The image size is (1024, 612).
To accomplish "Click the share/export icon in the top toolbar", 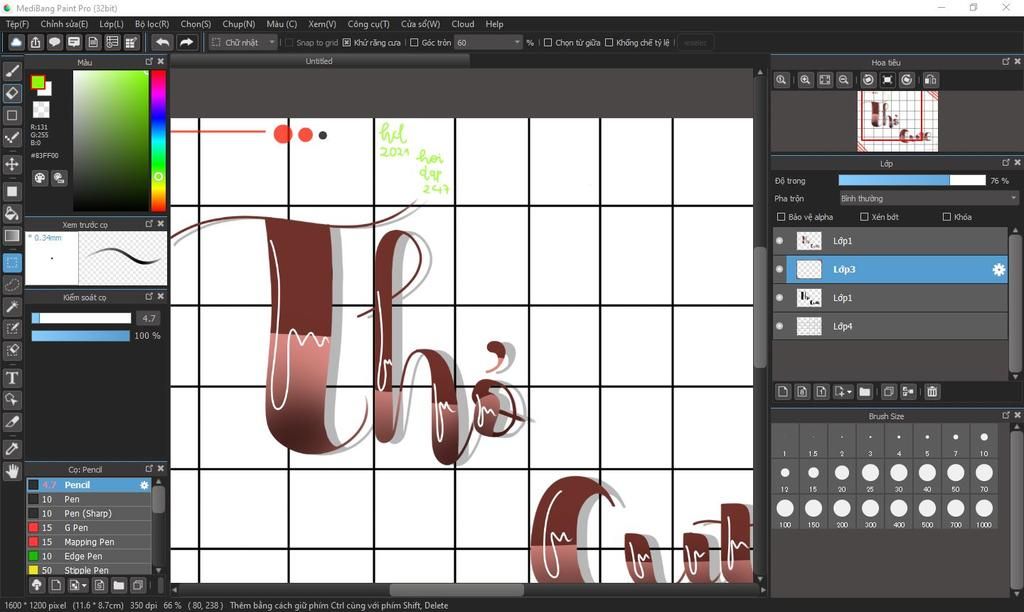I will pyautogui.click(x=35, y=42).
